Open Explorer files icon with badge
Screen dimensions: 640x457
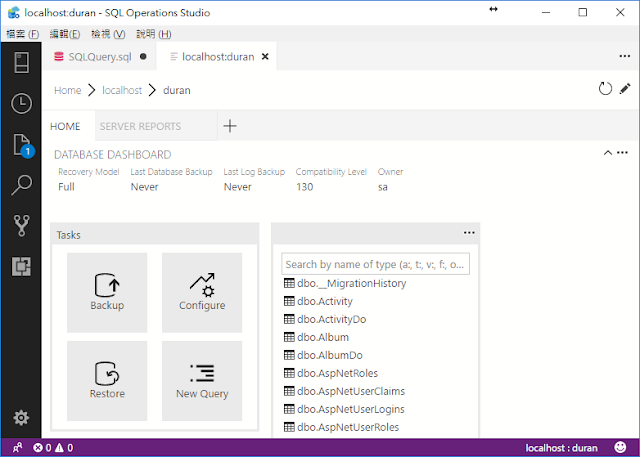coord(22,145)
